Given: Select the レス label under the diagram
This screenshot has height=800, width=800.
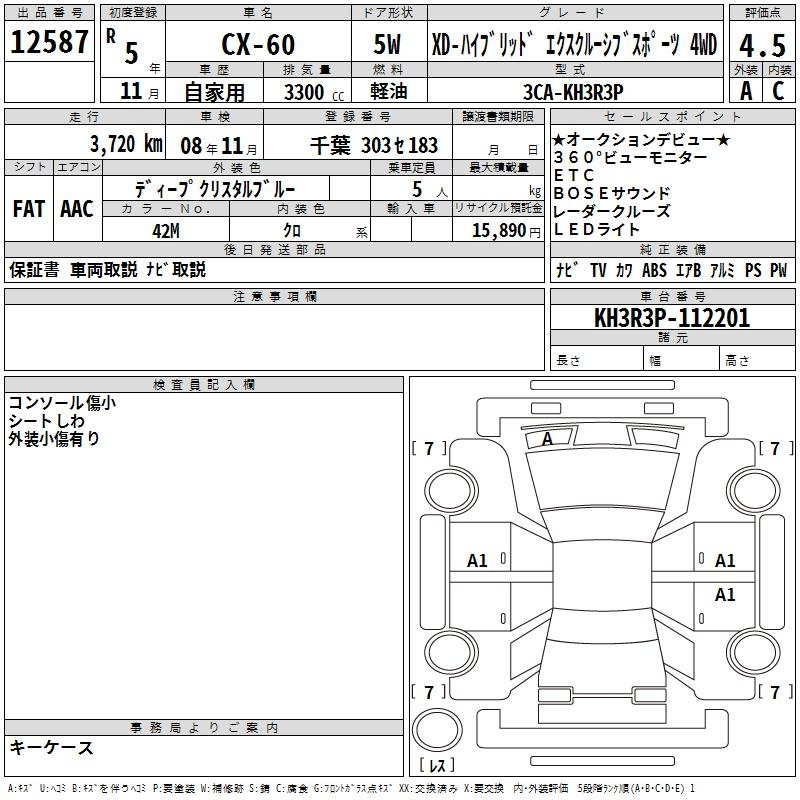Looking at the screenshot, I should pyautogui.click(x=437, y=766).
